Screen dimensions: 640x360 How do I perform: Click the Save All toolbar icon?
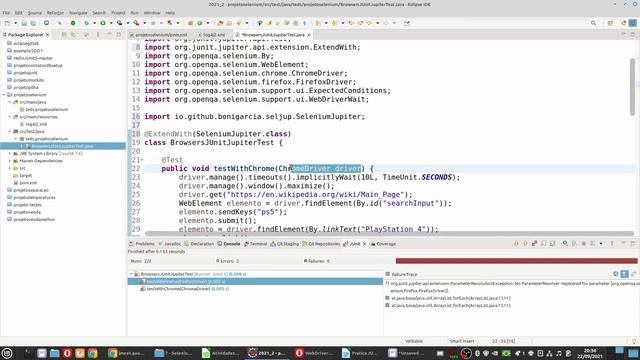pos(33,23)
